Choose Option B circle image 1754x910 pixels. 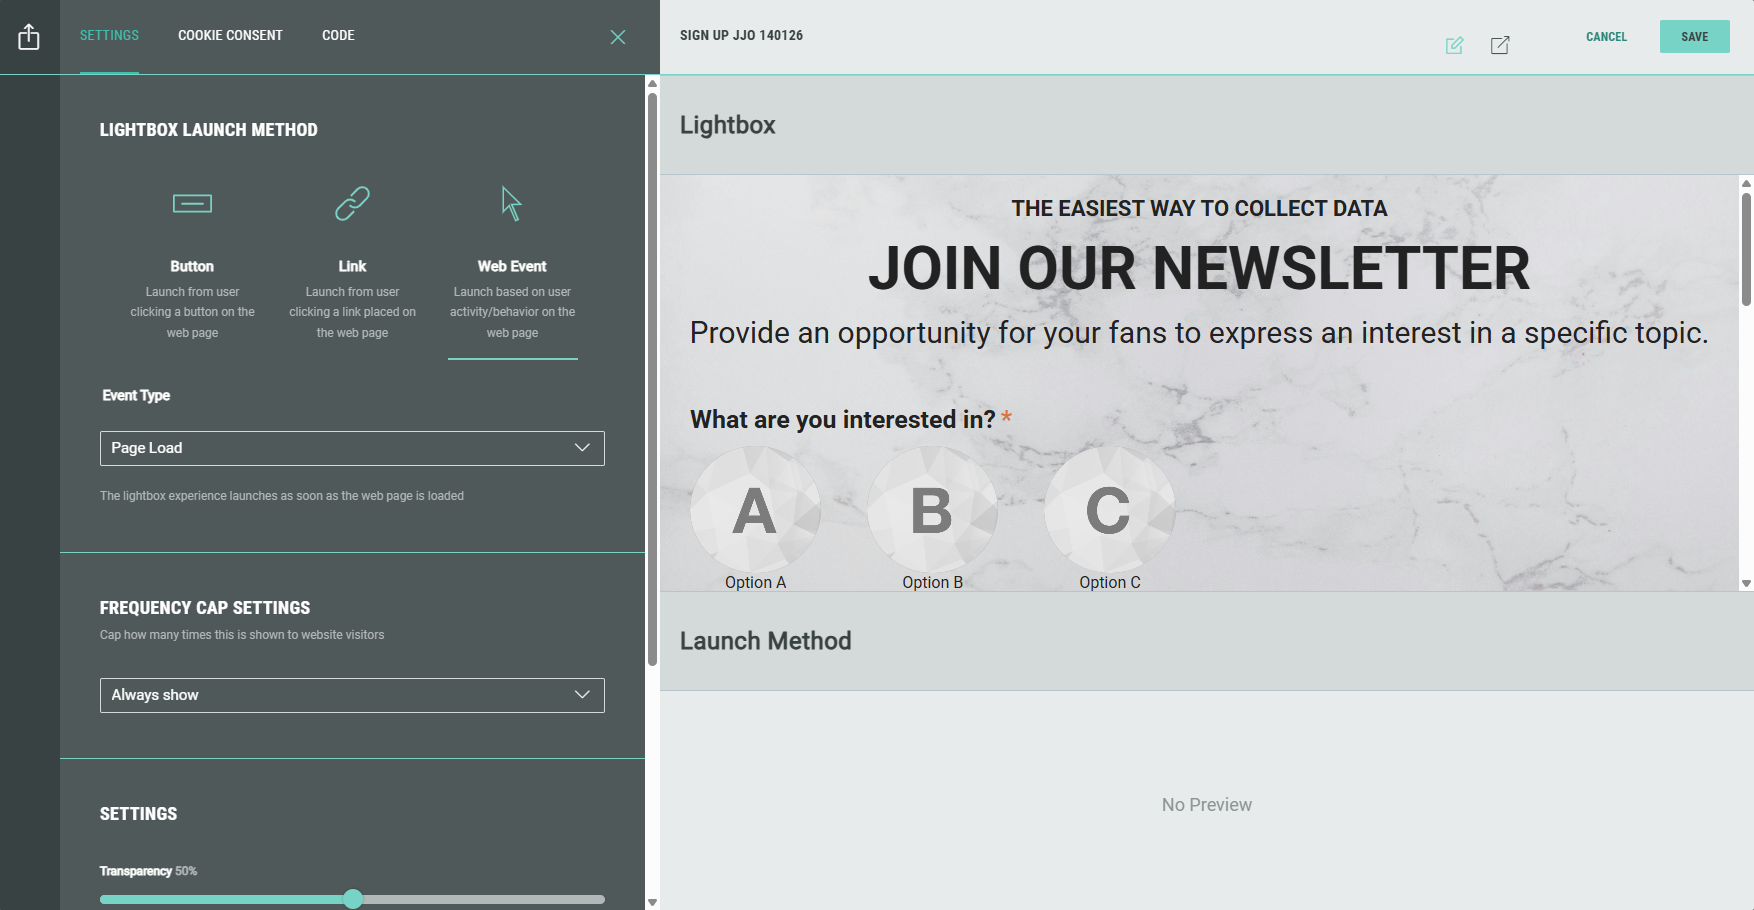932,510
